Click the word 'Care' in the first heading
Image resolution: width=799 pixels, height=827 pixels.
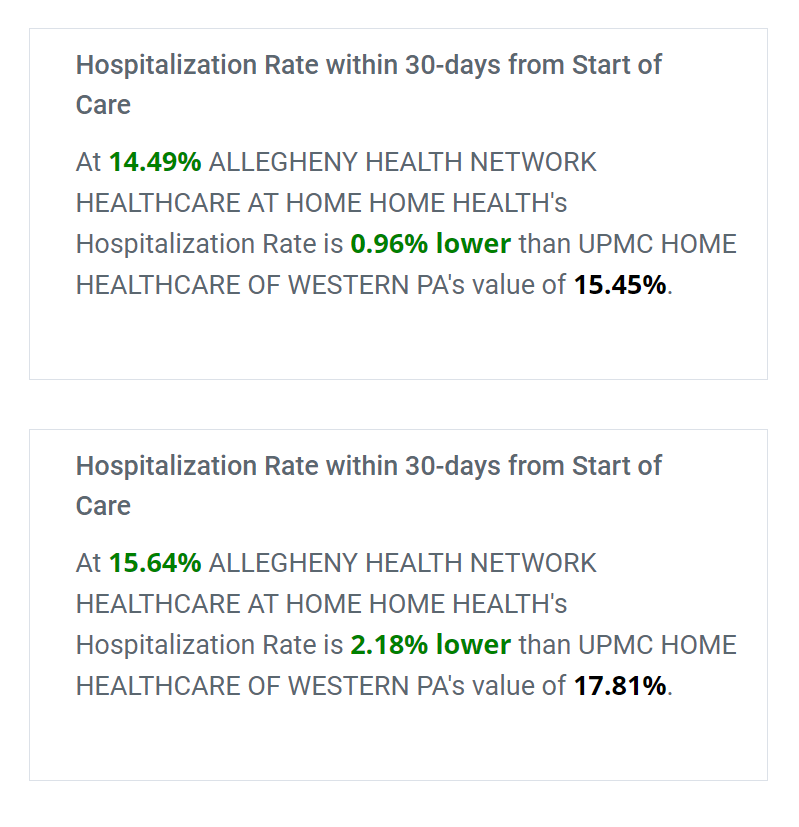[103, 104]
